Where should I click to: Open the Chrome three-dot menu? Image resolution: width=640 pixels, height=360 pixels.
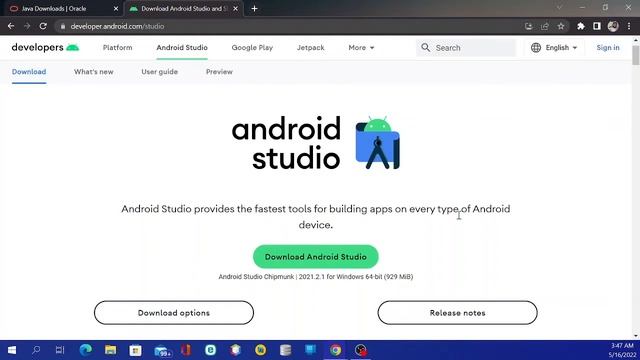pyautogui.click(x=629, y=26)
